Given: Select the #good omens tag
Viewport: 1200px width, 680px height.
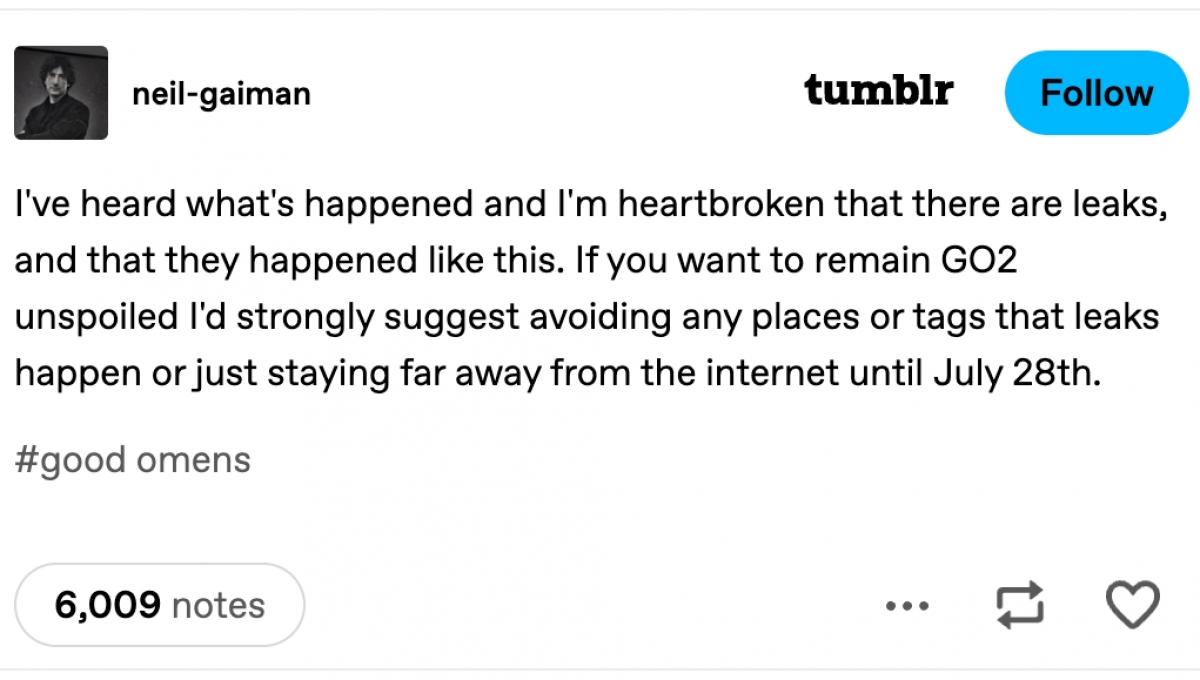Looking at the screenshot, I should tap(132, 460).
